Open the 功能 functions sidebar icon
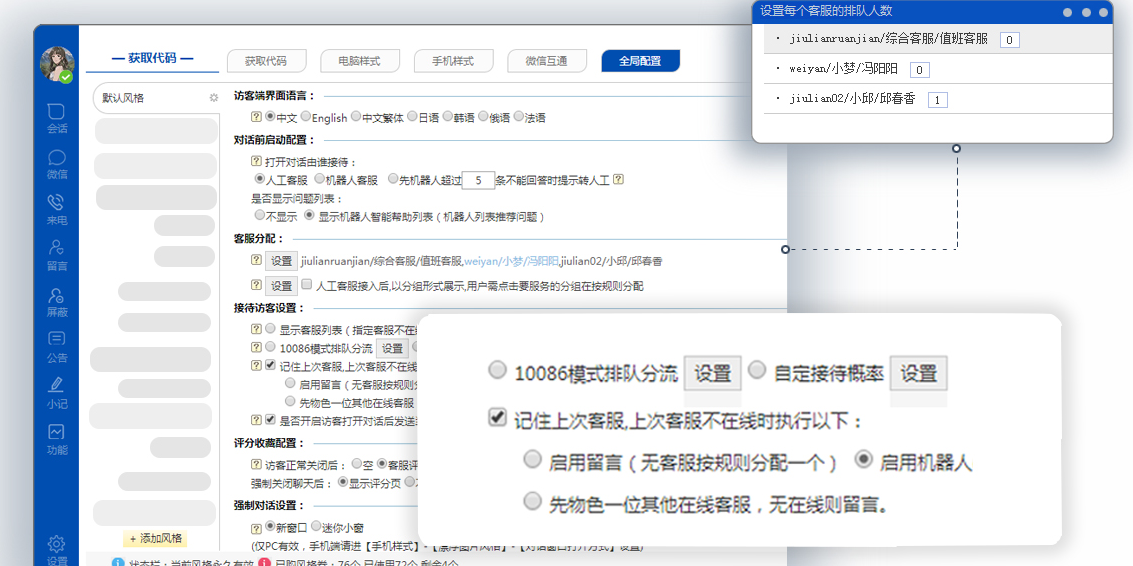 click(57, 438)
